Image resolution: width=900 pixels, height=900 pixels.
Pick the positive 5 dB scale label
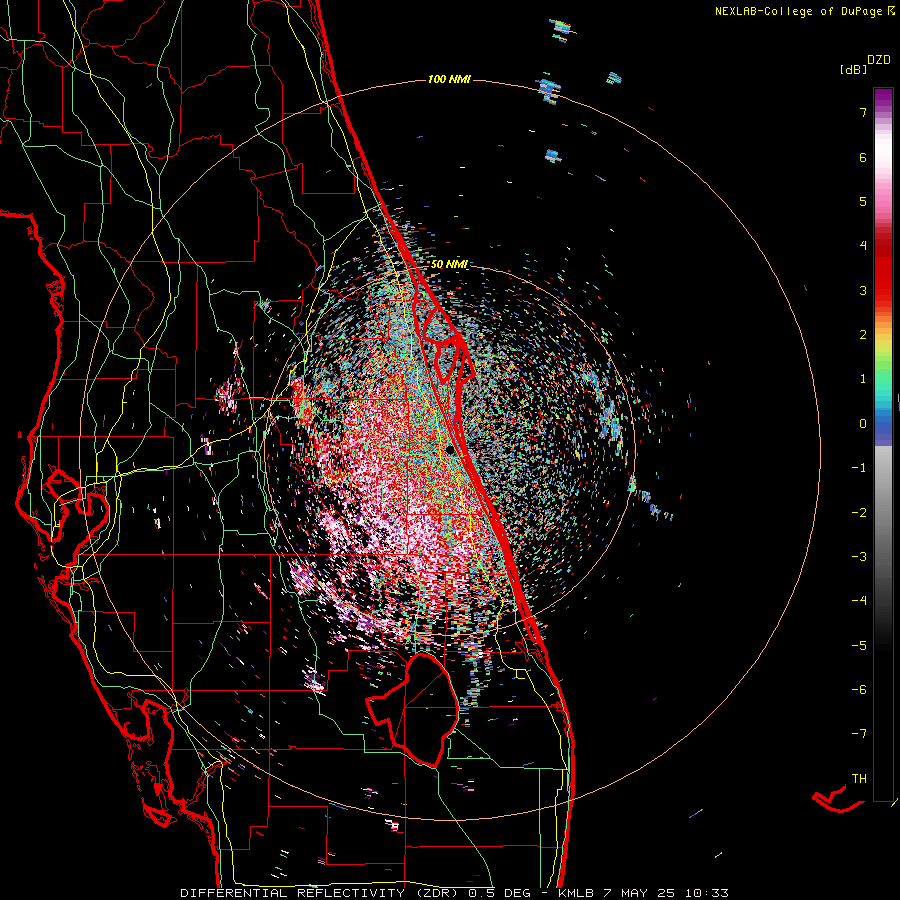coord(863,201)
